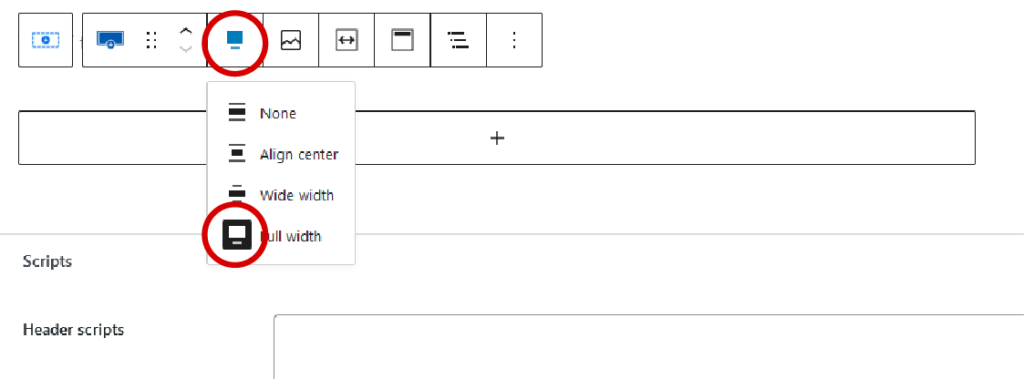Viewport: 1024px width, 379px height.
Task: Click the blue block type icon
Action: click(110, 40)
